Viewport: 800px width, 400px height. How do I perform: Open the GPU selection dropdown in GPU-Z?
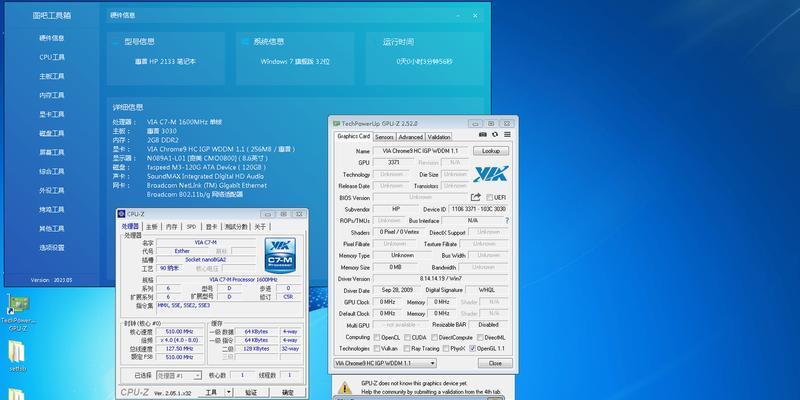coord(385,363)
